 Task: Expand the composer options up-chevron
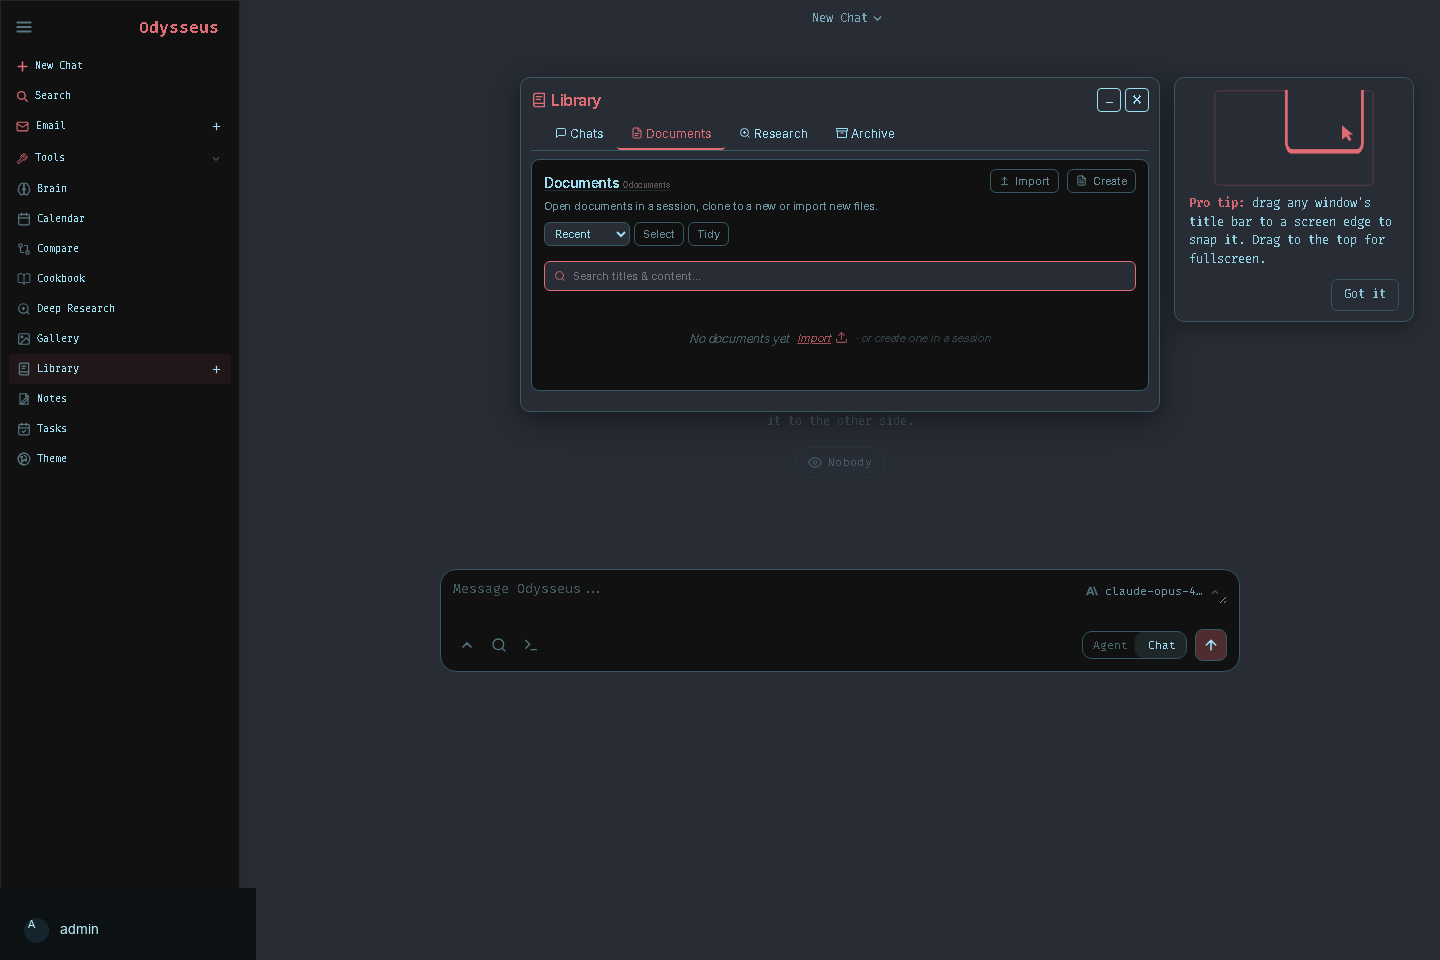(467, 645)
